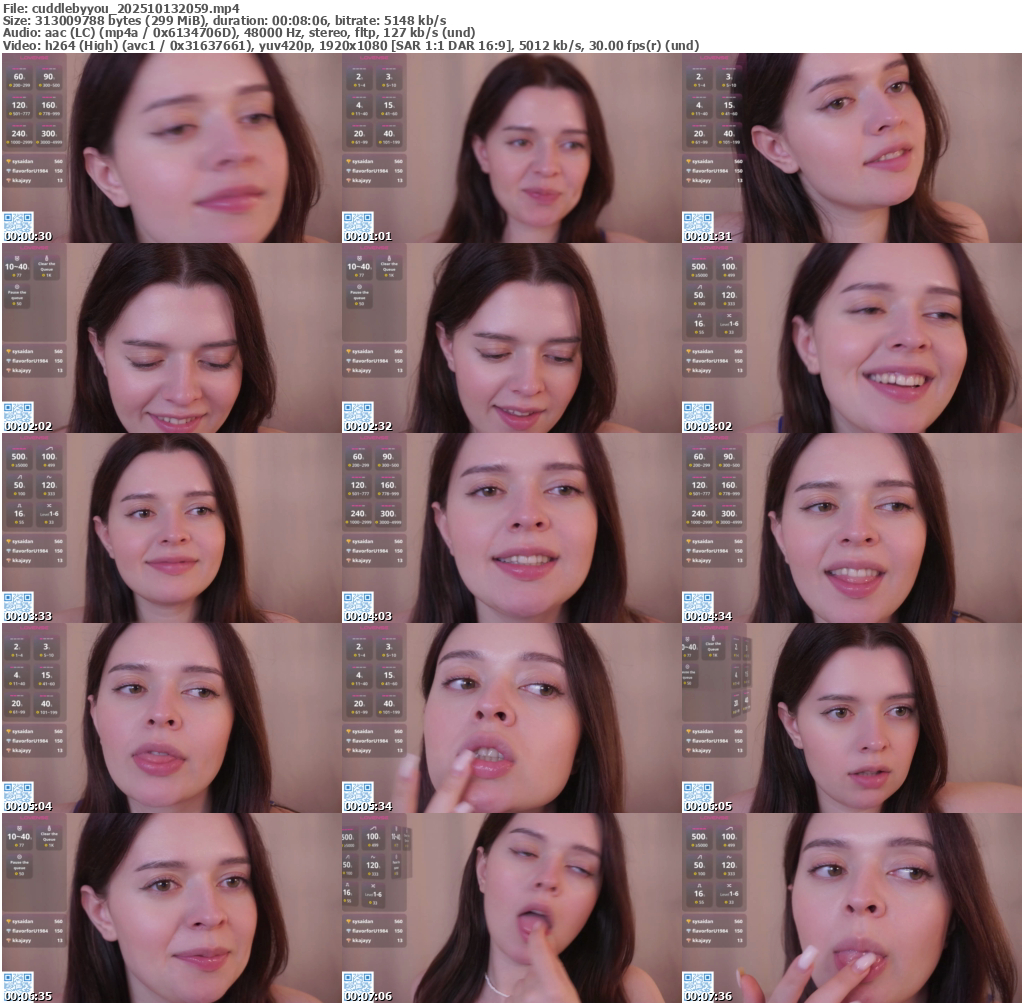The height and width of the screenshot is (1003, 1024).
Task: Click the frame thumbnail at 00:07:06
Action: (511, 908)
